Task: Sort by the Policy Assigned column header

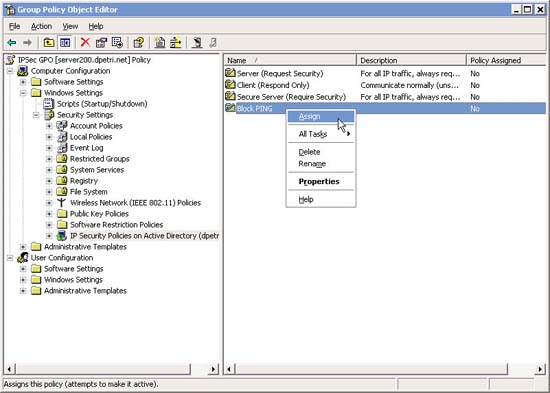Action: click(506, 60)
